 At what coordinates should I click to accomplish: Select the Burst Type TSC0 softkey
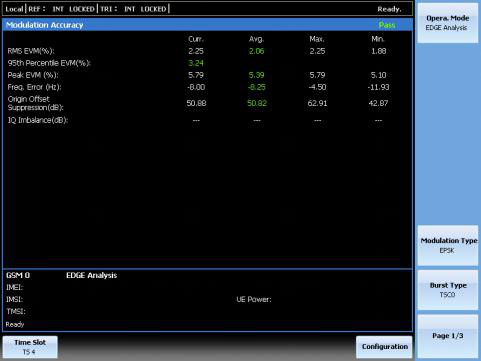tap(448, 290)
